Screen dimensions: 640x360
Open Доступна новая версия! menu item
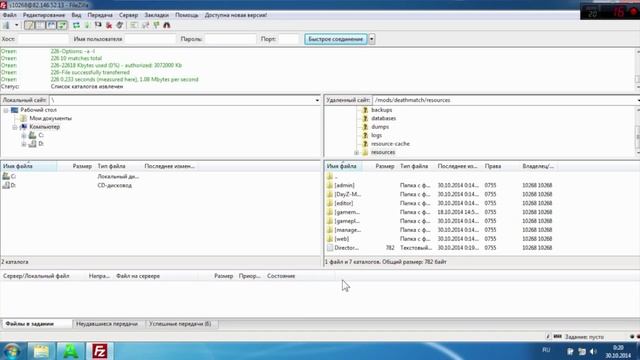[x=236, y=15]
